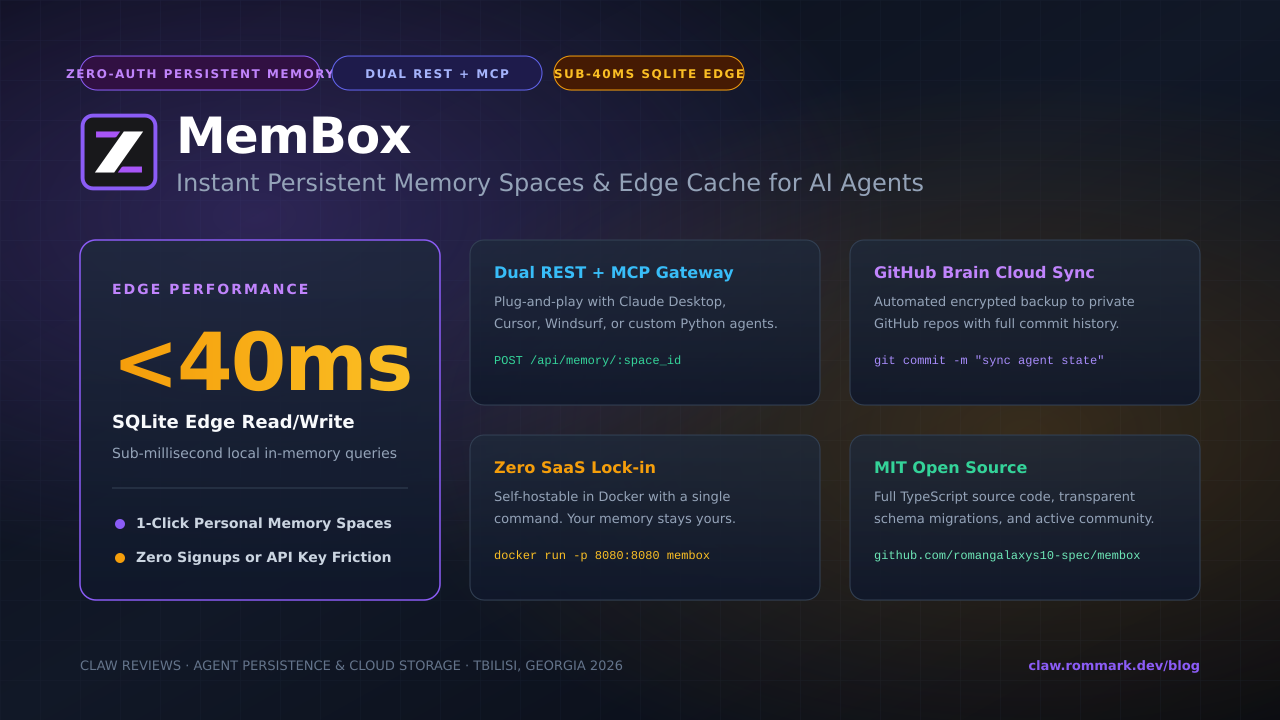Image resolution: width=1280 pixels, height=720 pixels.
Task: Click the EDGE PERFORMANCE label
Action: pyautogui.click(x=211, y=289)
